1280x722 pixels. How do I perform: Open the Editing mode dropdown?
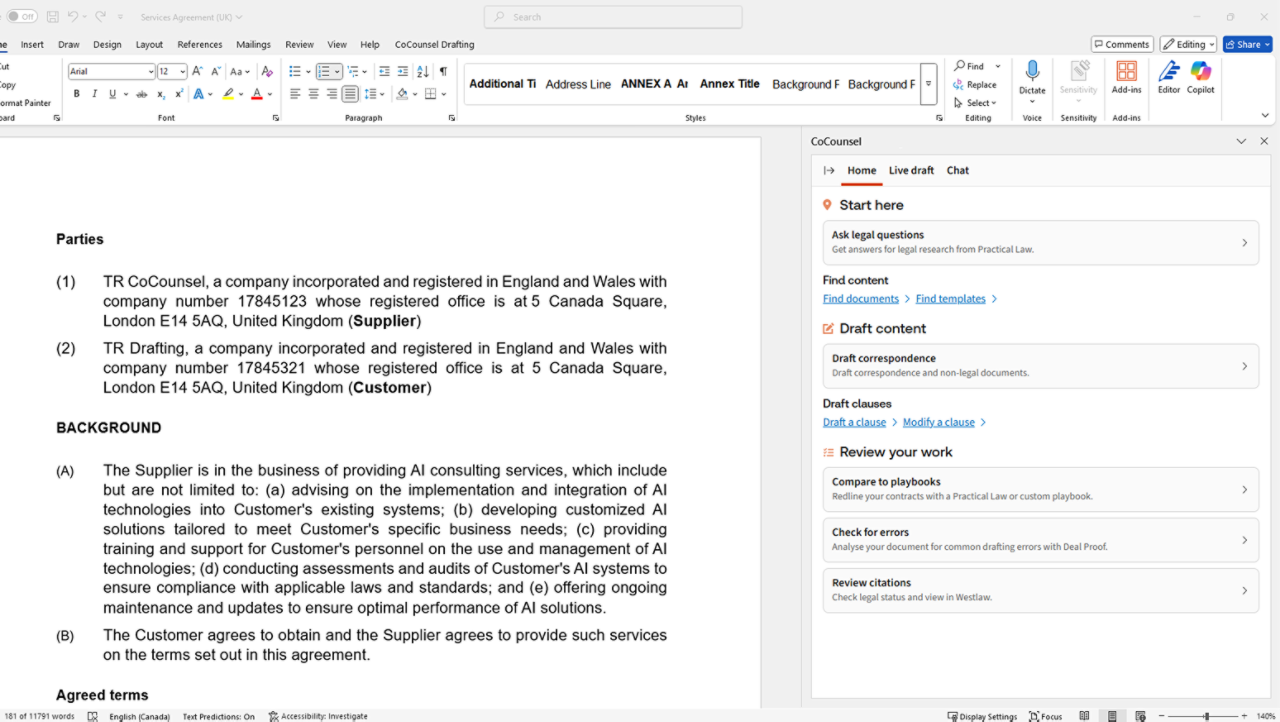pyautogui.click(x=1188, y=44)
